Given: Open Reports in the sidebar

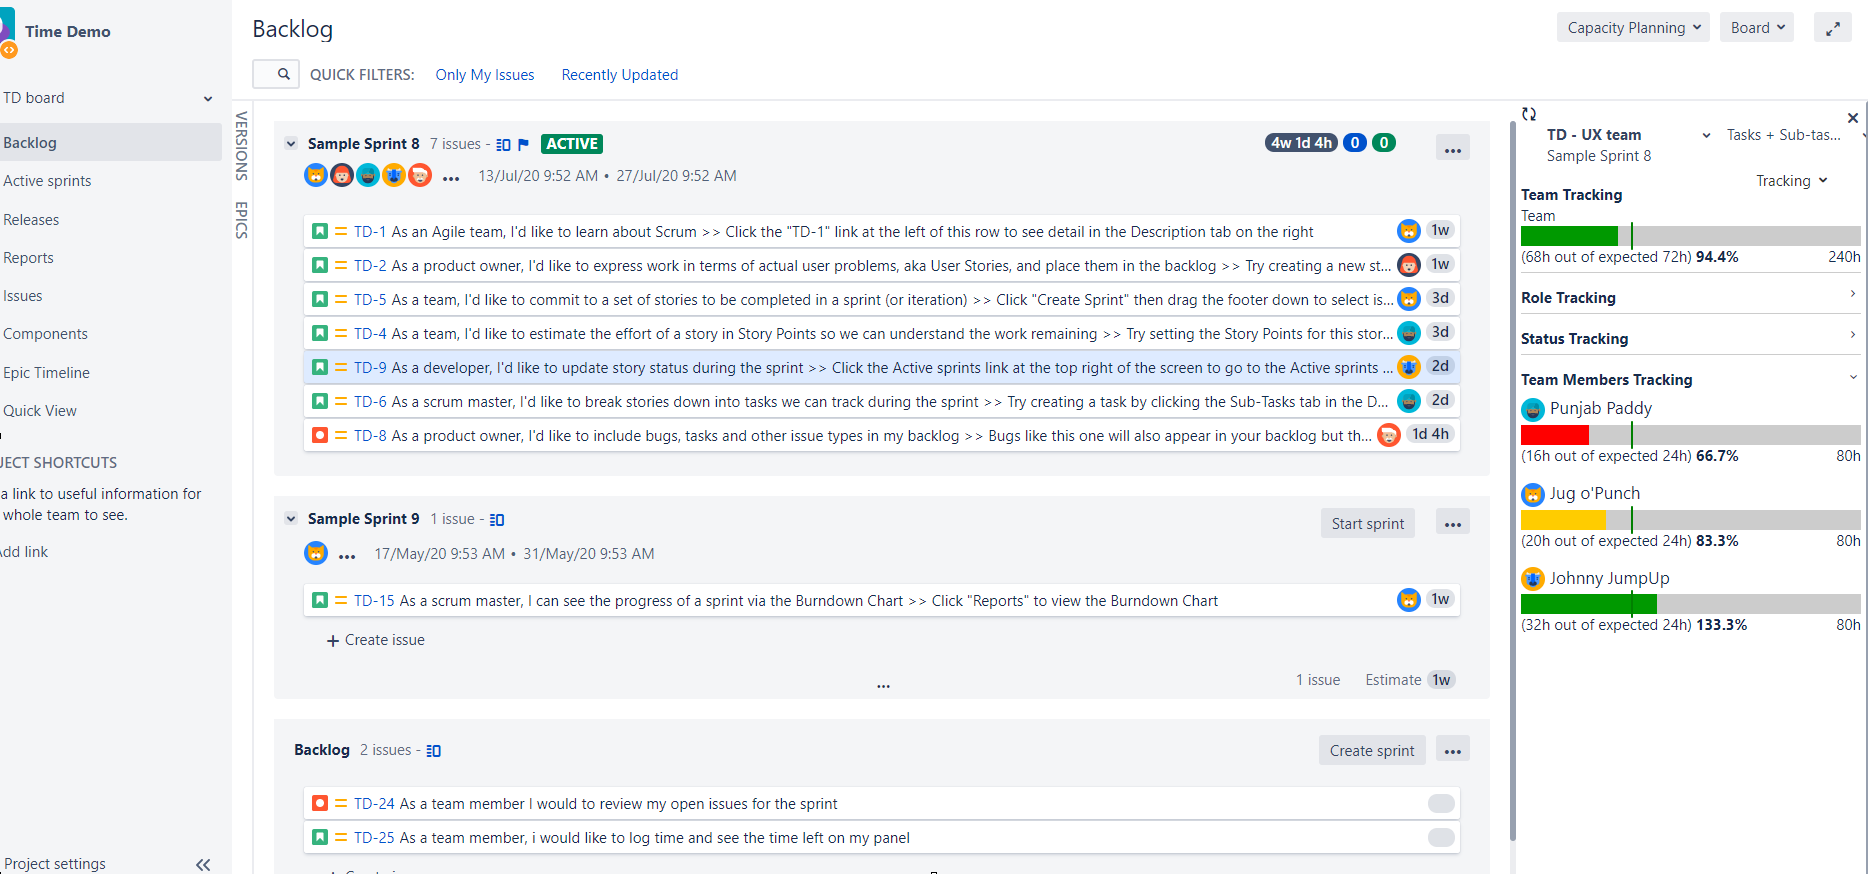Looking at the screenshot, I should click(28, 258).
